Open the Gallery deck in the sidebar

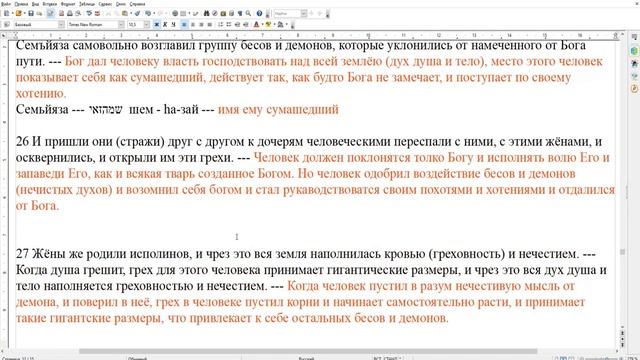(634, 76)
